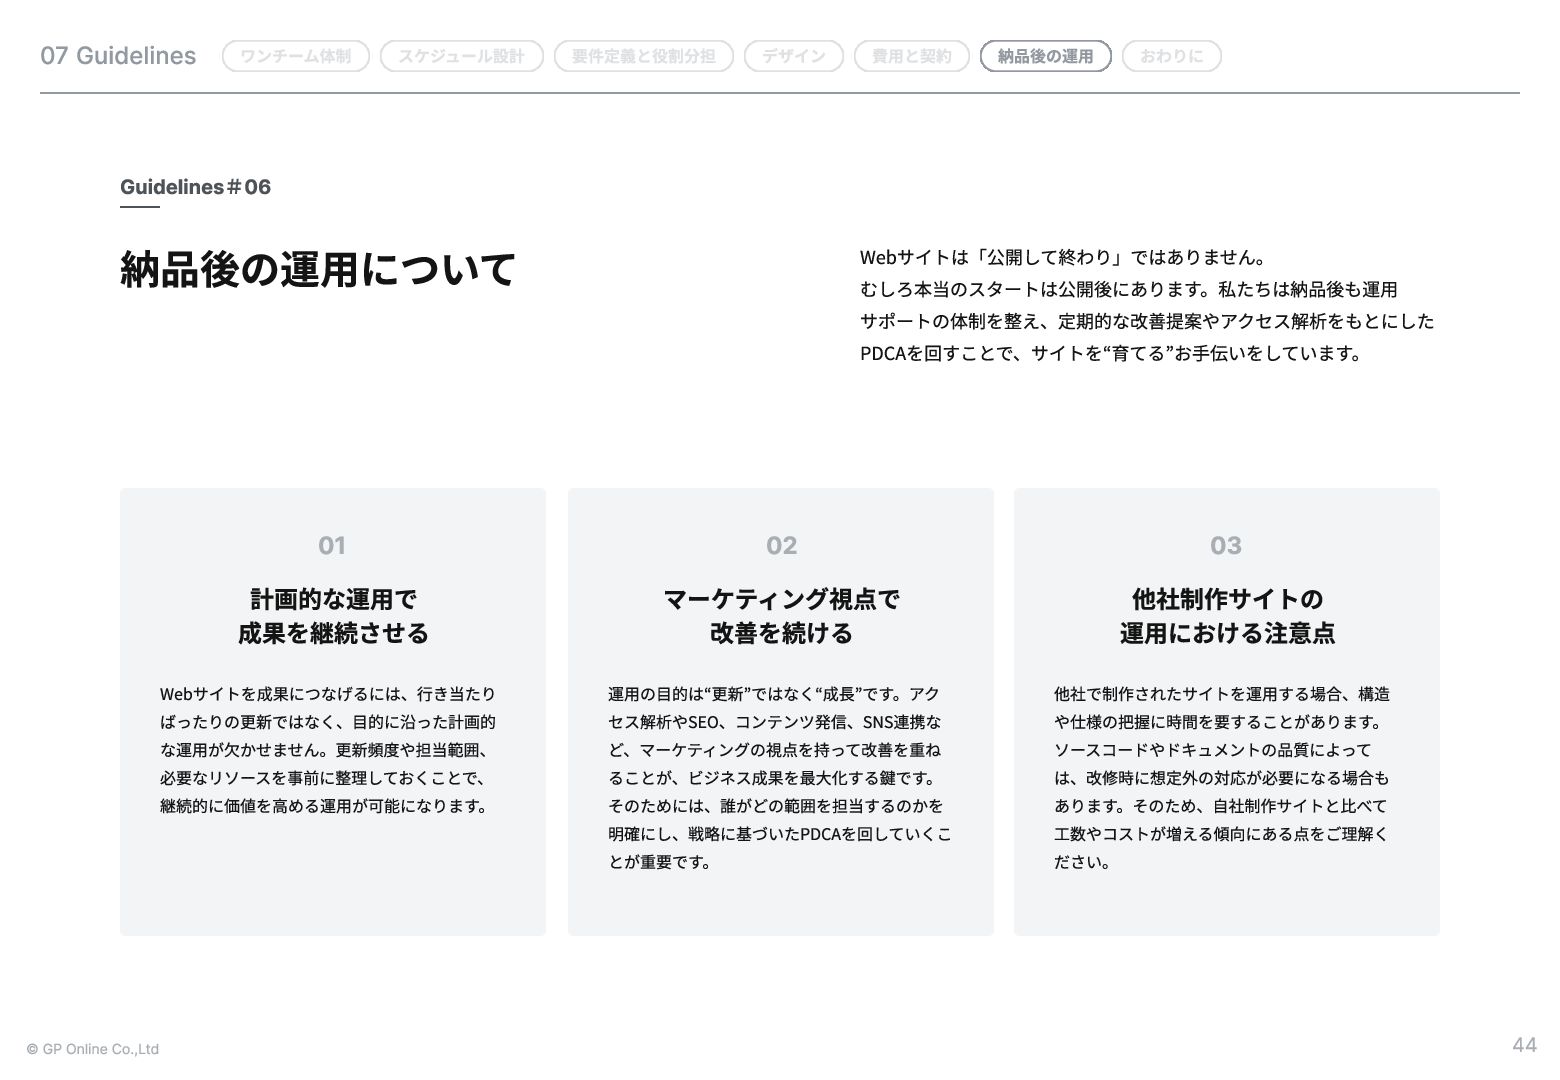Click the line starting '運用の目的は“更新”ではなく'
The width and height of the screenshot is (1560, 1080).
tap(774, 694)
